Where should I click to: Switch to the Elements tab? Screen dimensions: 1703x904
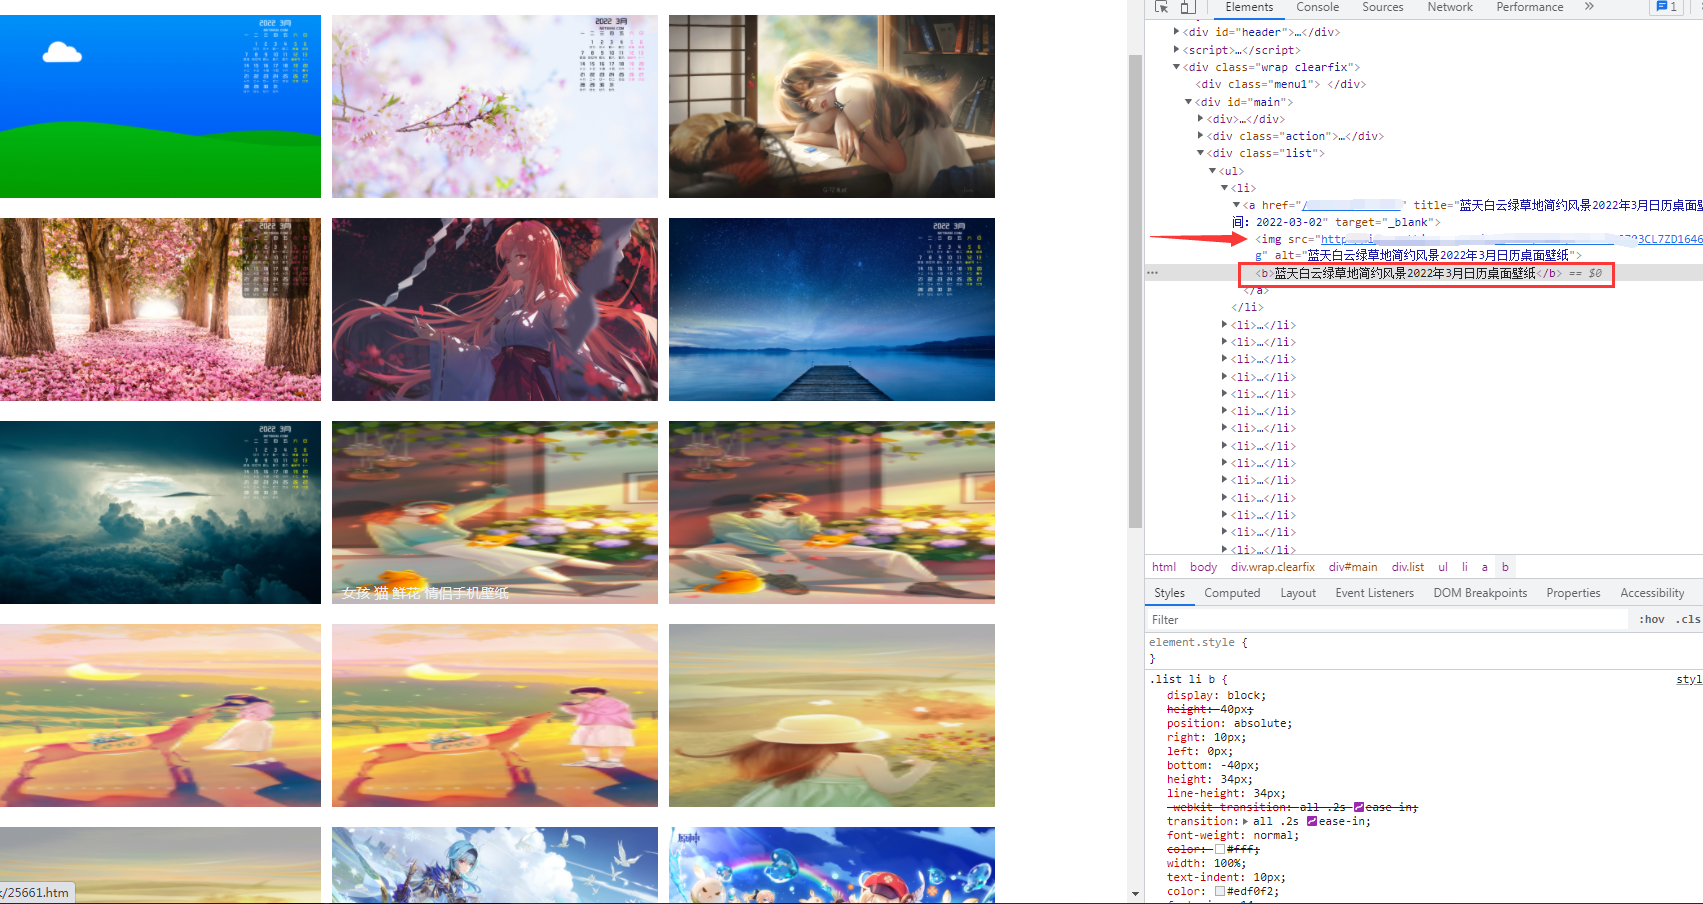[1249, 7]
